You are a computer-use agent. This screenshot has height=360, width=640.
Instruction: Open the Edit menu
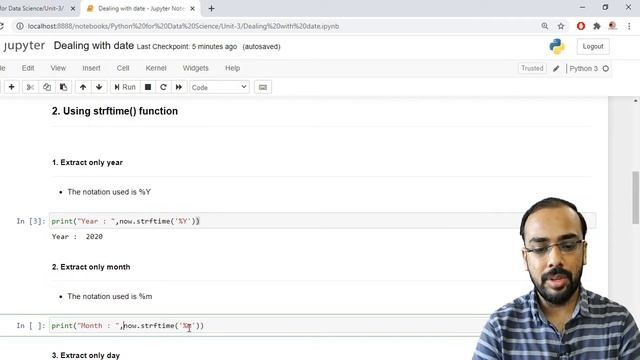[x=28, y=68]
